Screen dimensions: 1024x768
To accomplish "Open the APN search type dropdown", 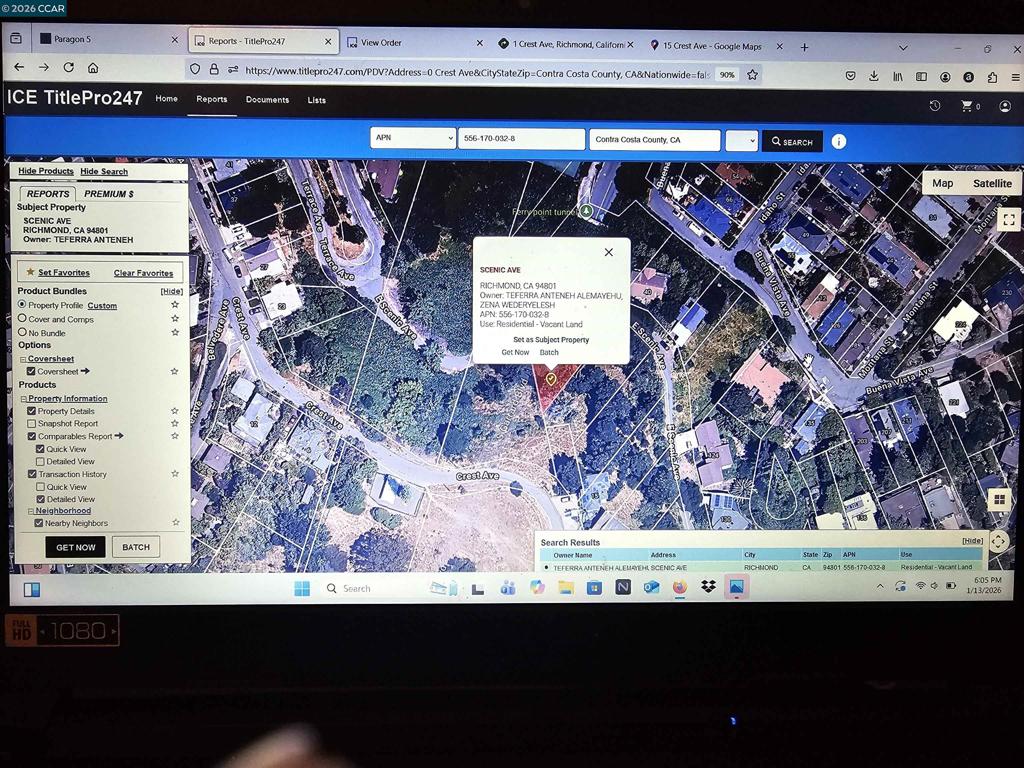I will tap(412, 139).
